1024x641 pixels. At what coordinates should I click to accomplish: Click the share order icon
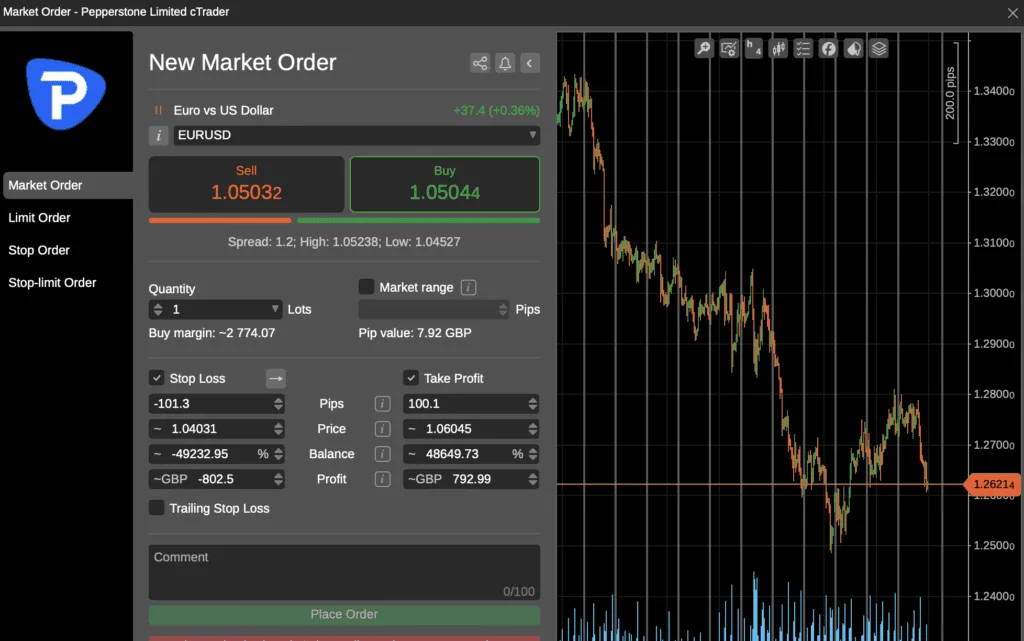pos(479,62)
